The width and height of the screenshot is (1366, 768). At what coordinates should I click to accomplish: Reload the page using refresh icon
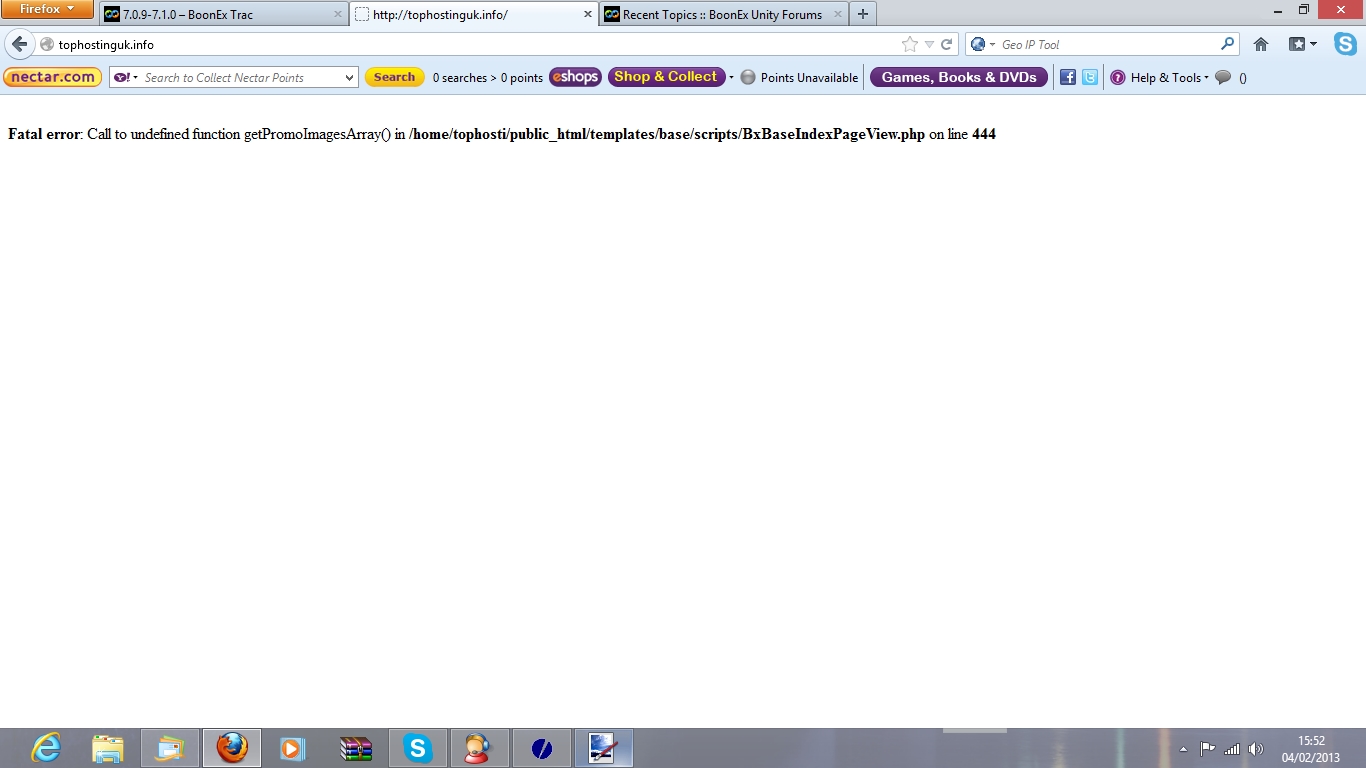pyautogui.click(x=946, y=45)
